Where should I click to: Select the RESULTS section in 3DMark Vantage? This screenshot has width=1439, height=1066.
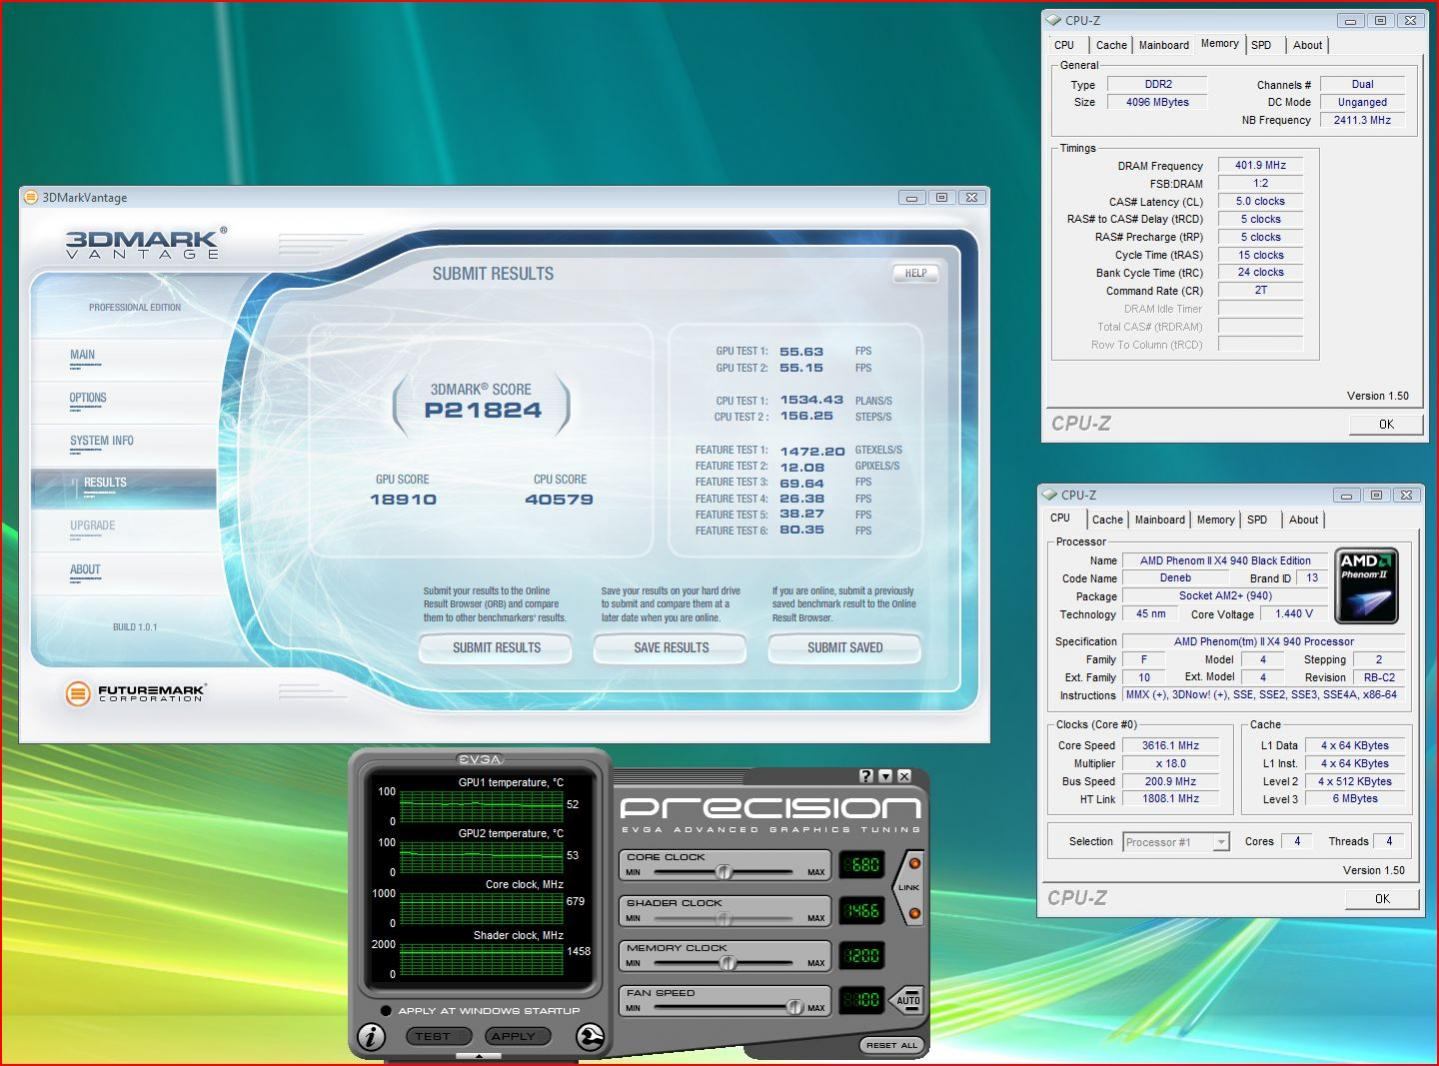124,488
